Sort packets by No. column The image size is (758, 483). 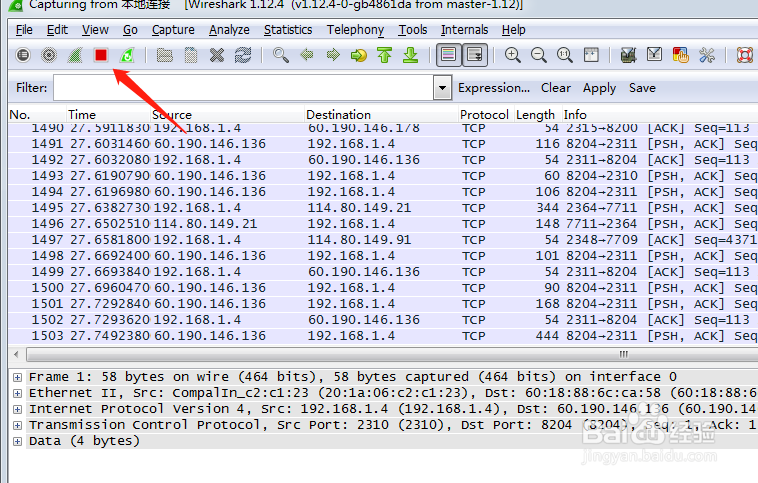pos(37,115)
